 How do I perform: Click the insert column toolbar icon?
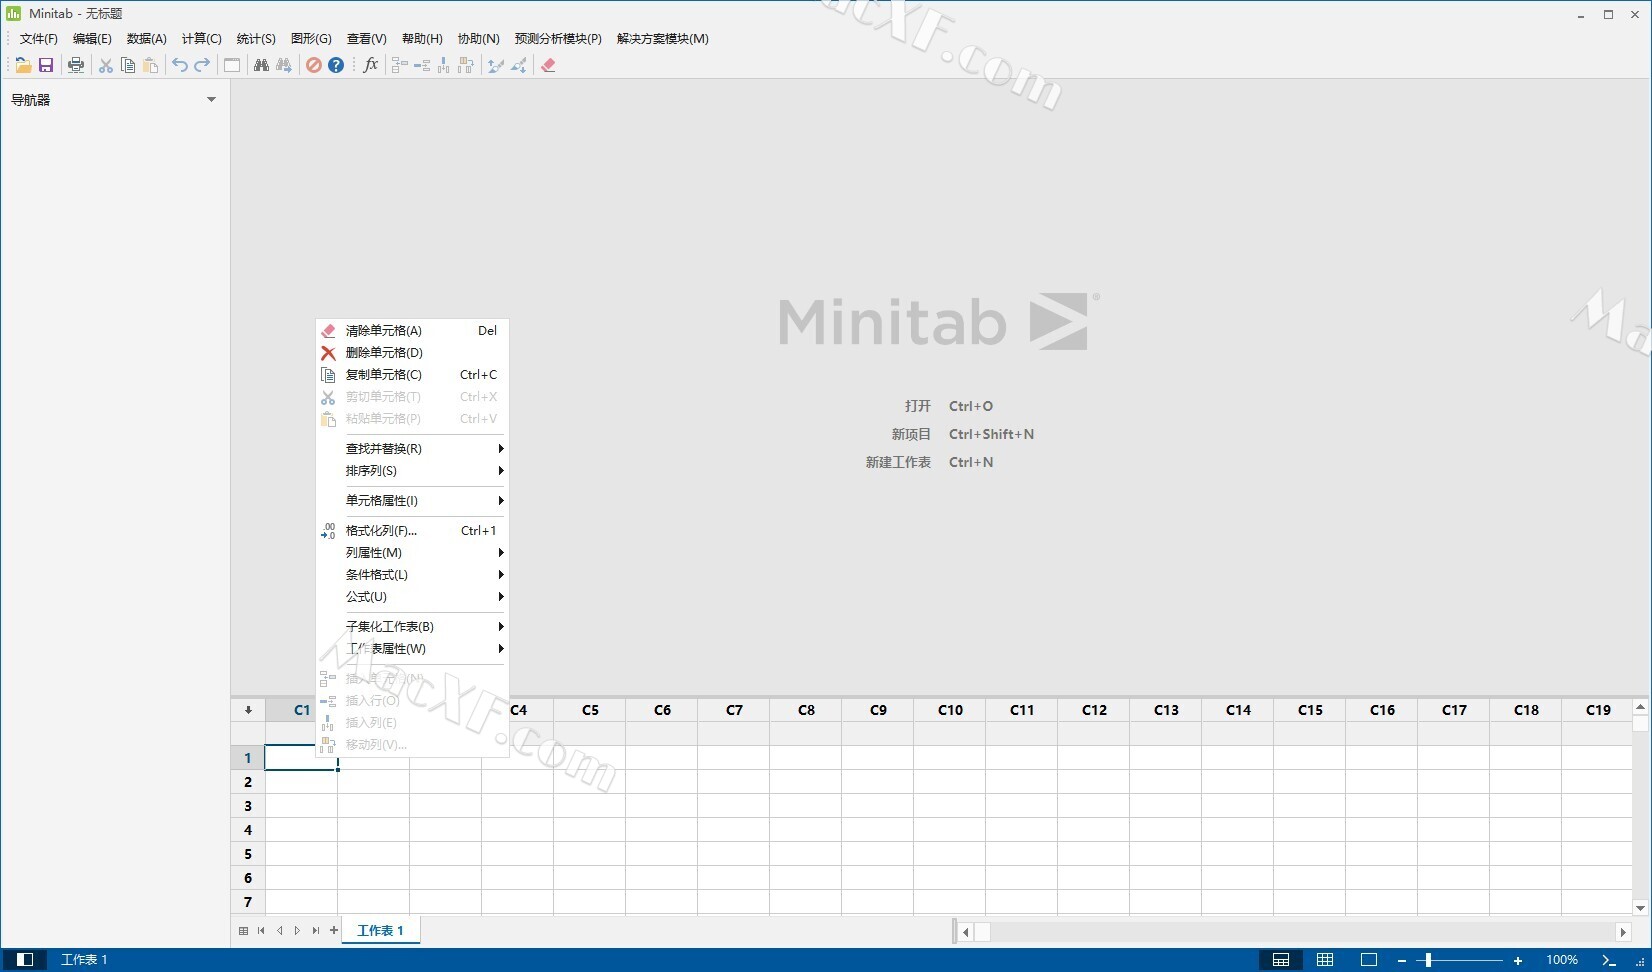444,65
